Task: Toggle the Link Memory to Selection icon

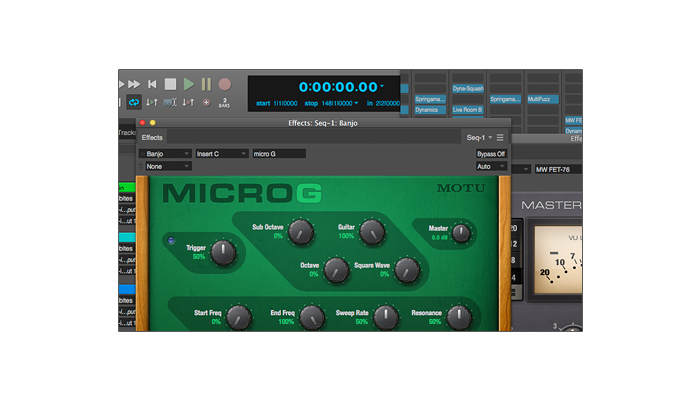Action: tap(170, 103)
